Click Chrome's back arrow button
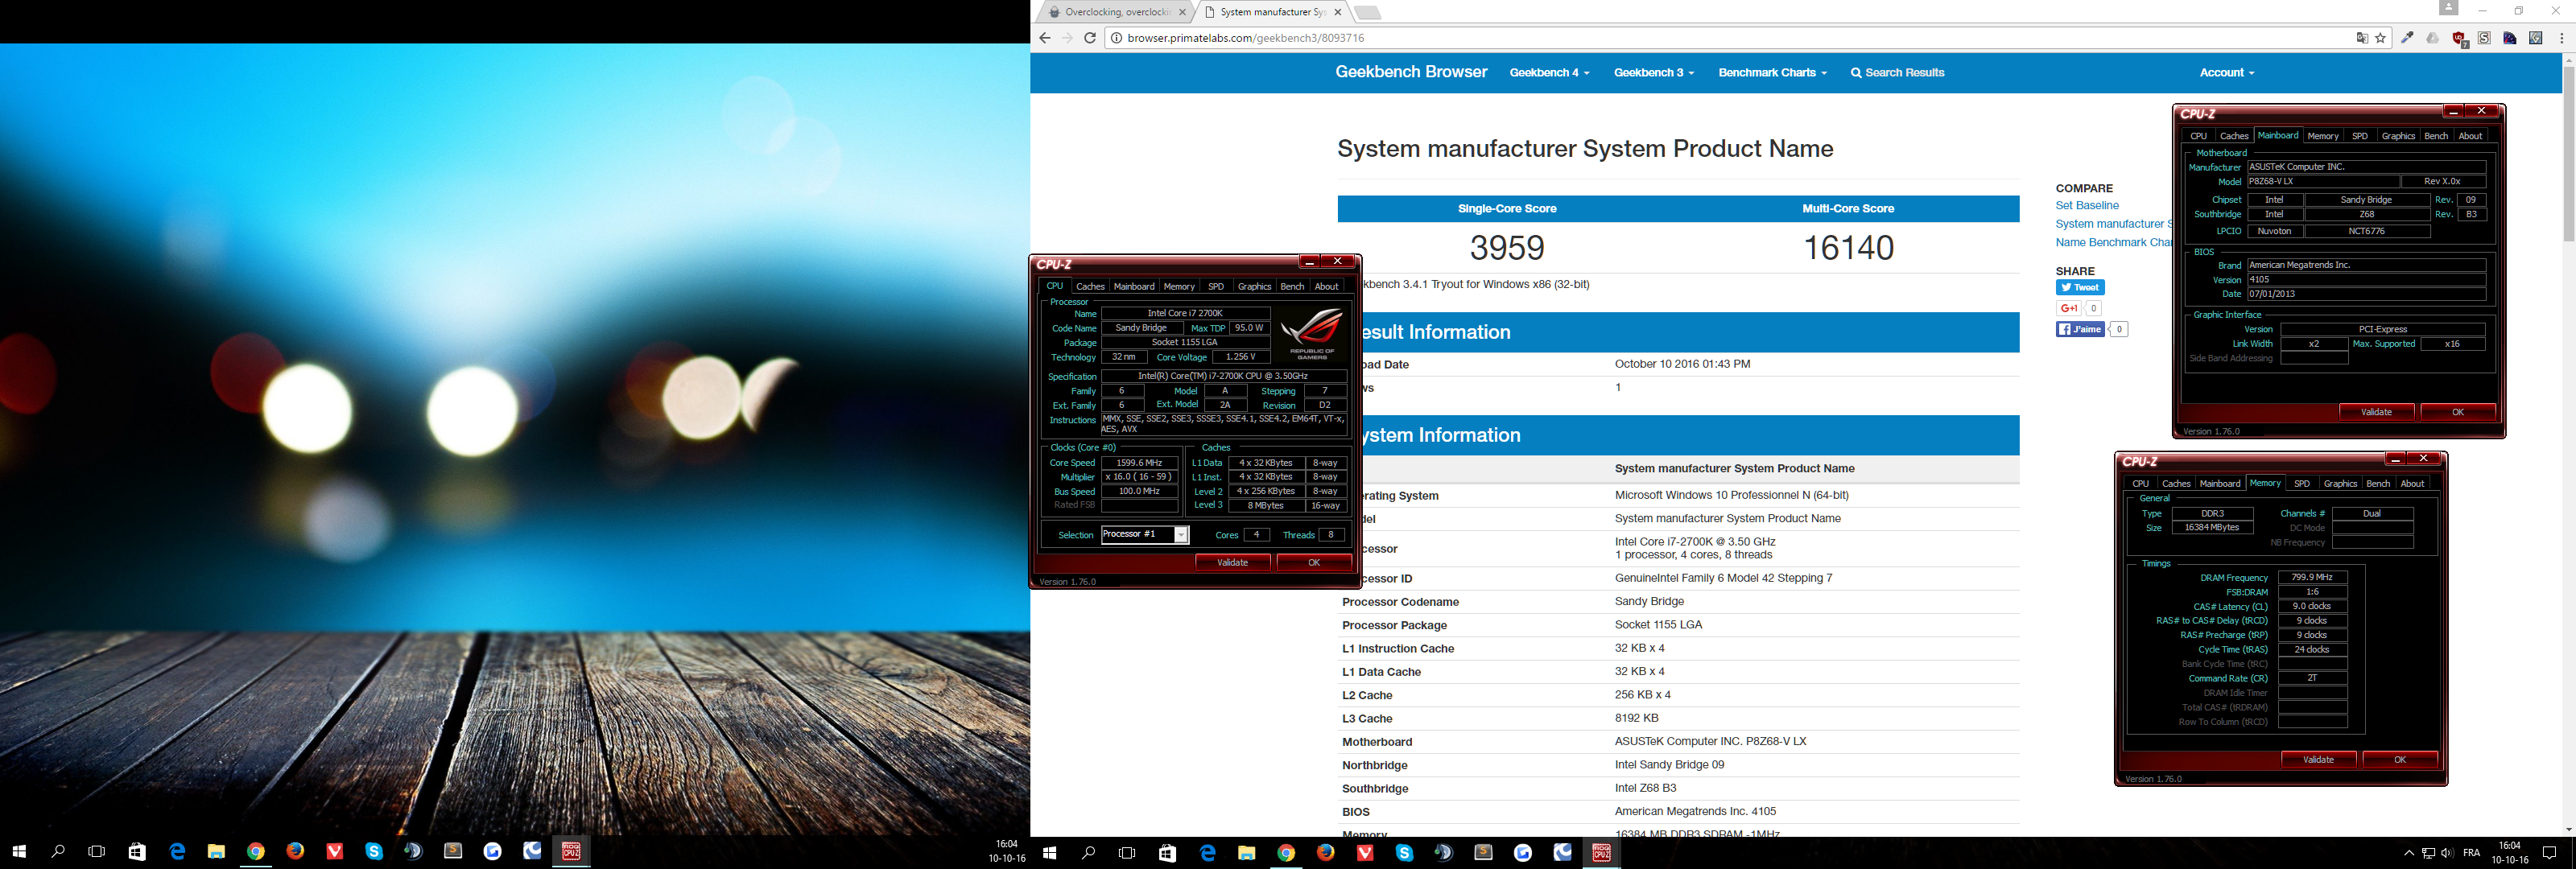This screenshot has height=869, width=2576. pyautogui.click(x=1044, y=38)
